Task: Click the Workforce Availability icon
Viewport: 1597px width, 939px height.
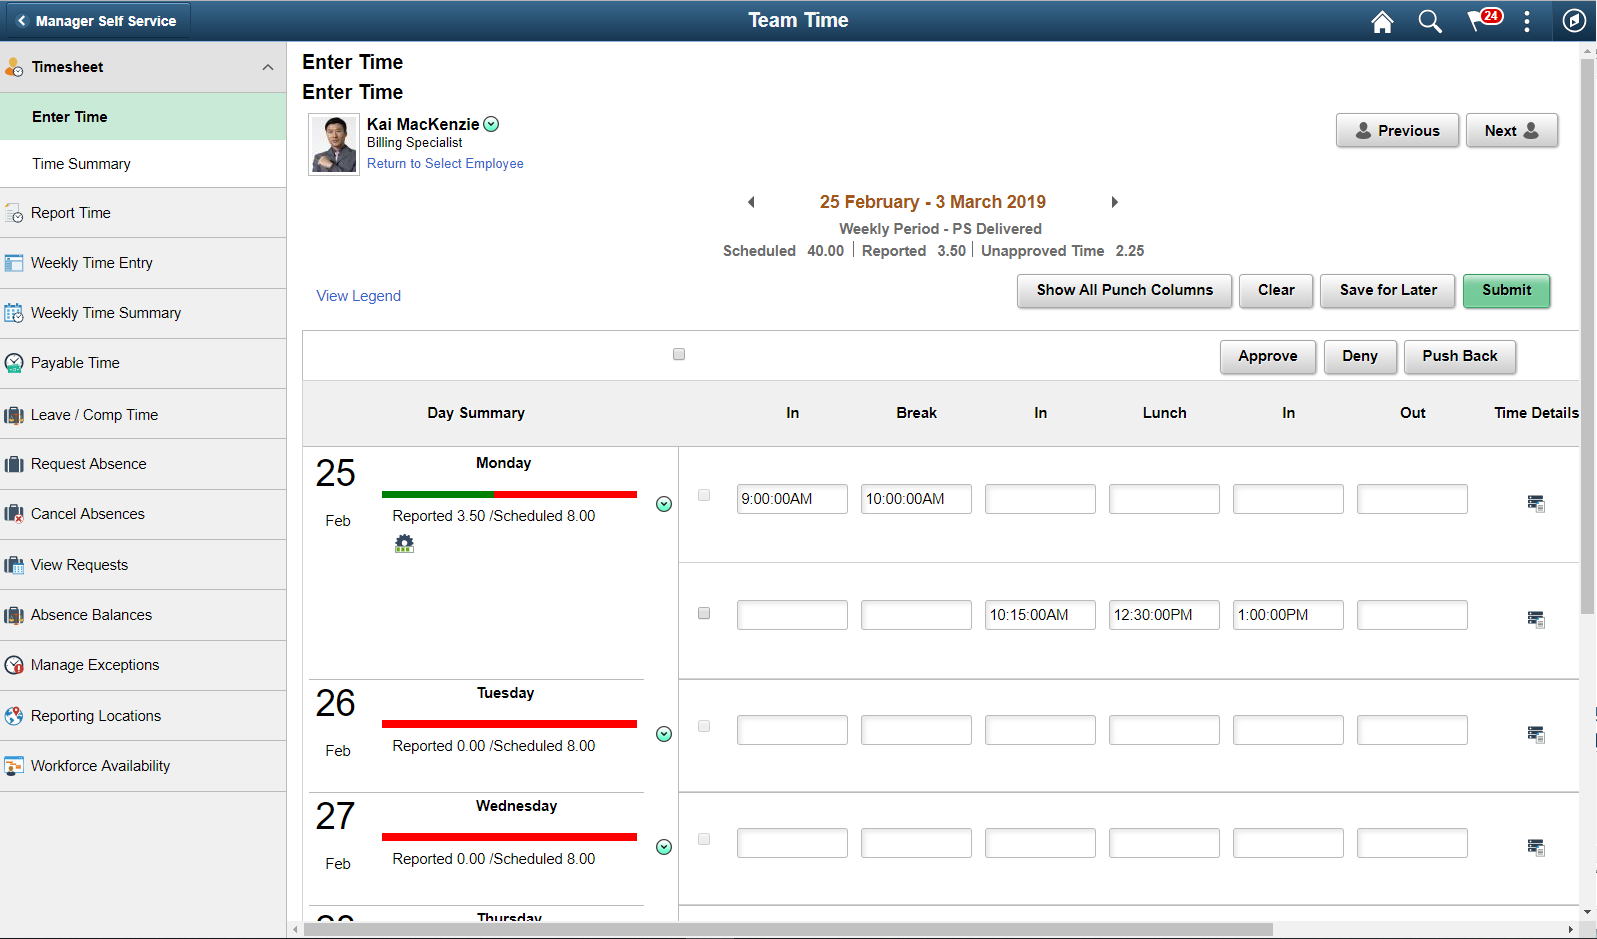Action: click(x=14, y=766)
